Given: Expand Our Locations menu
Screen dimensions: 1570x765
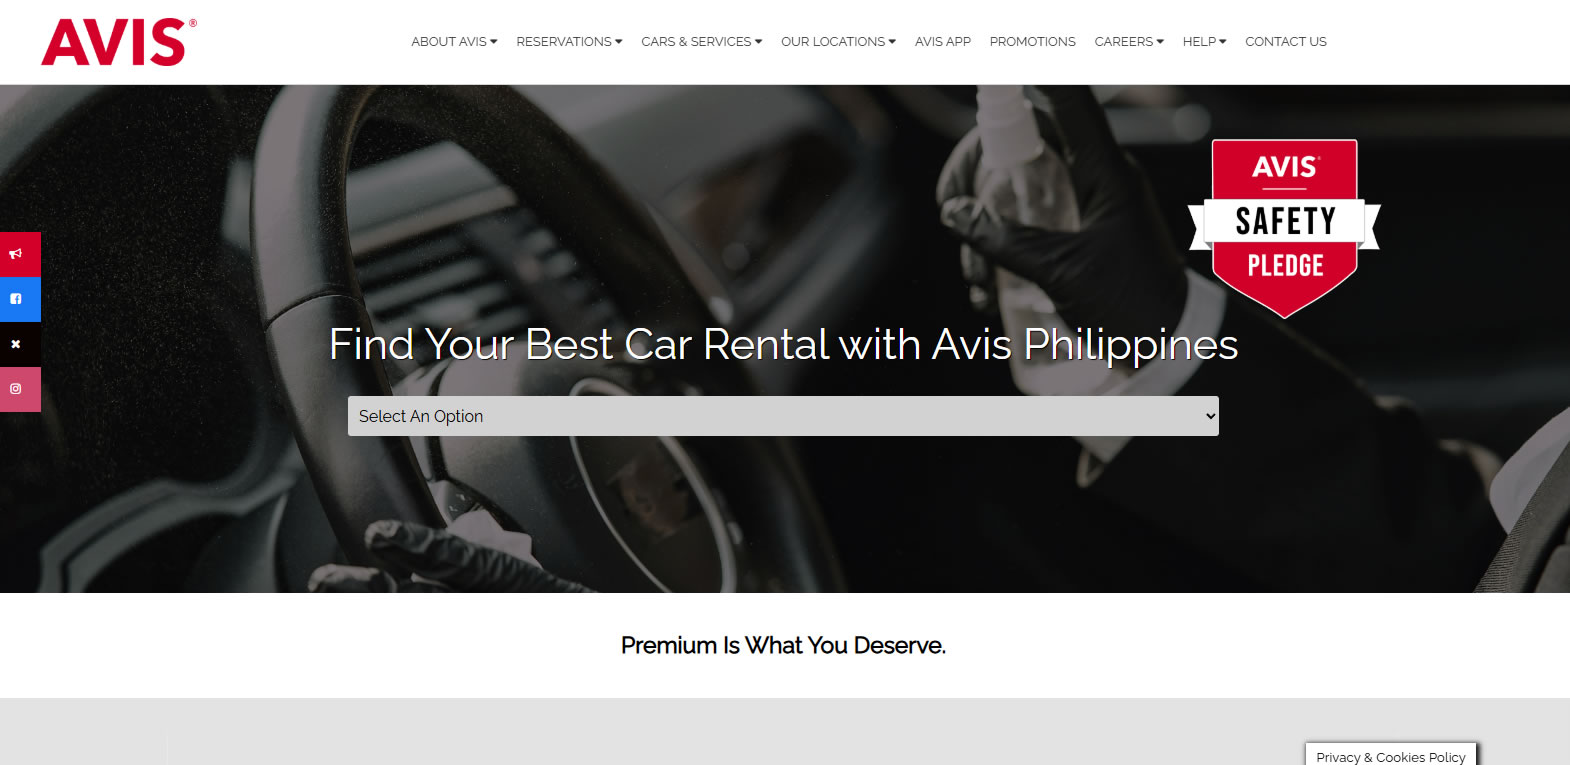Looking at the screenshot, I should (x=838, y=42).
